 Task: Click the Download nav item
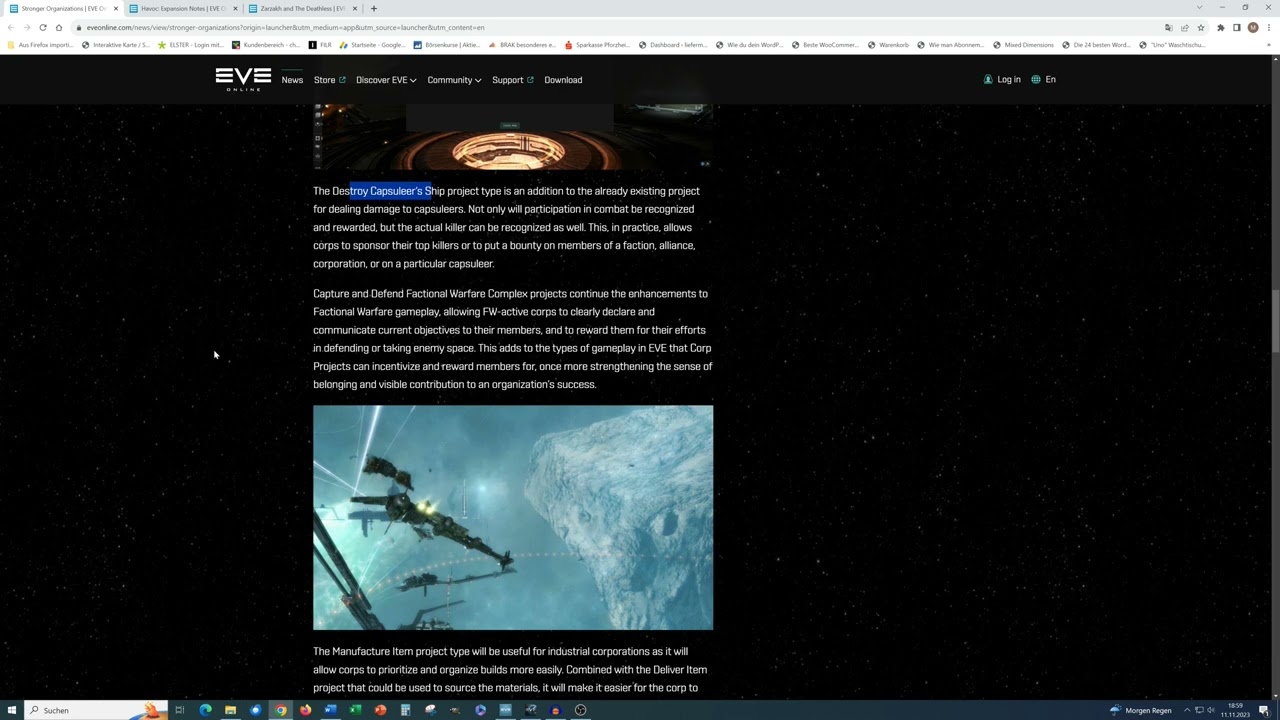click(563, 80)
